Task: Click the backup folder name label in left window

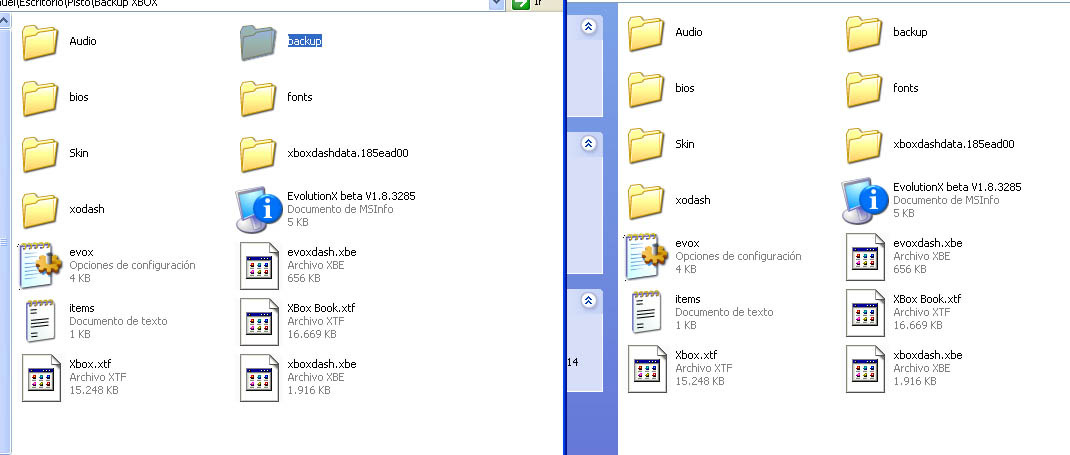Action: pyautogui.click(x=304, y=41)
